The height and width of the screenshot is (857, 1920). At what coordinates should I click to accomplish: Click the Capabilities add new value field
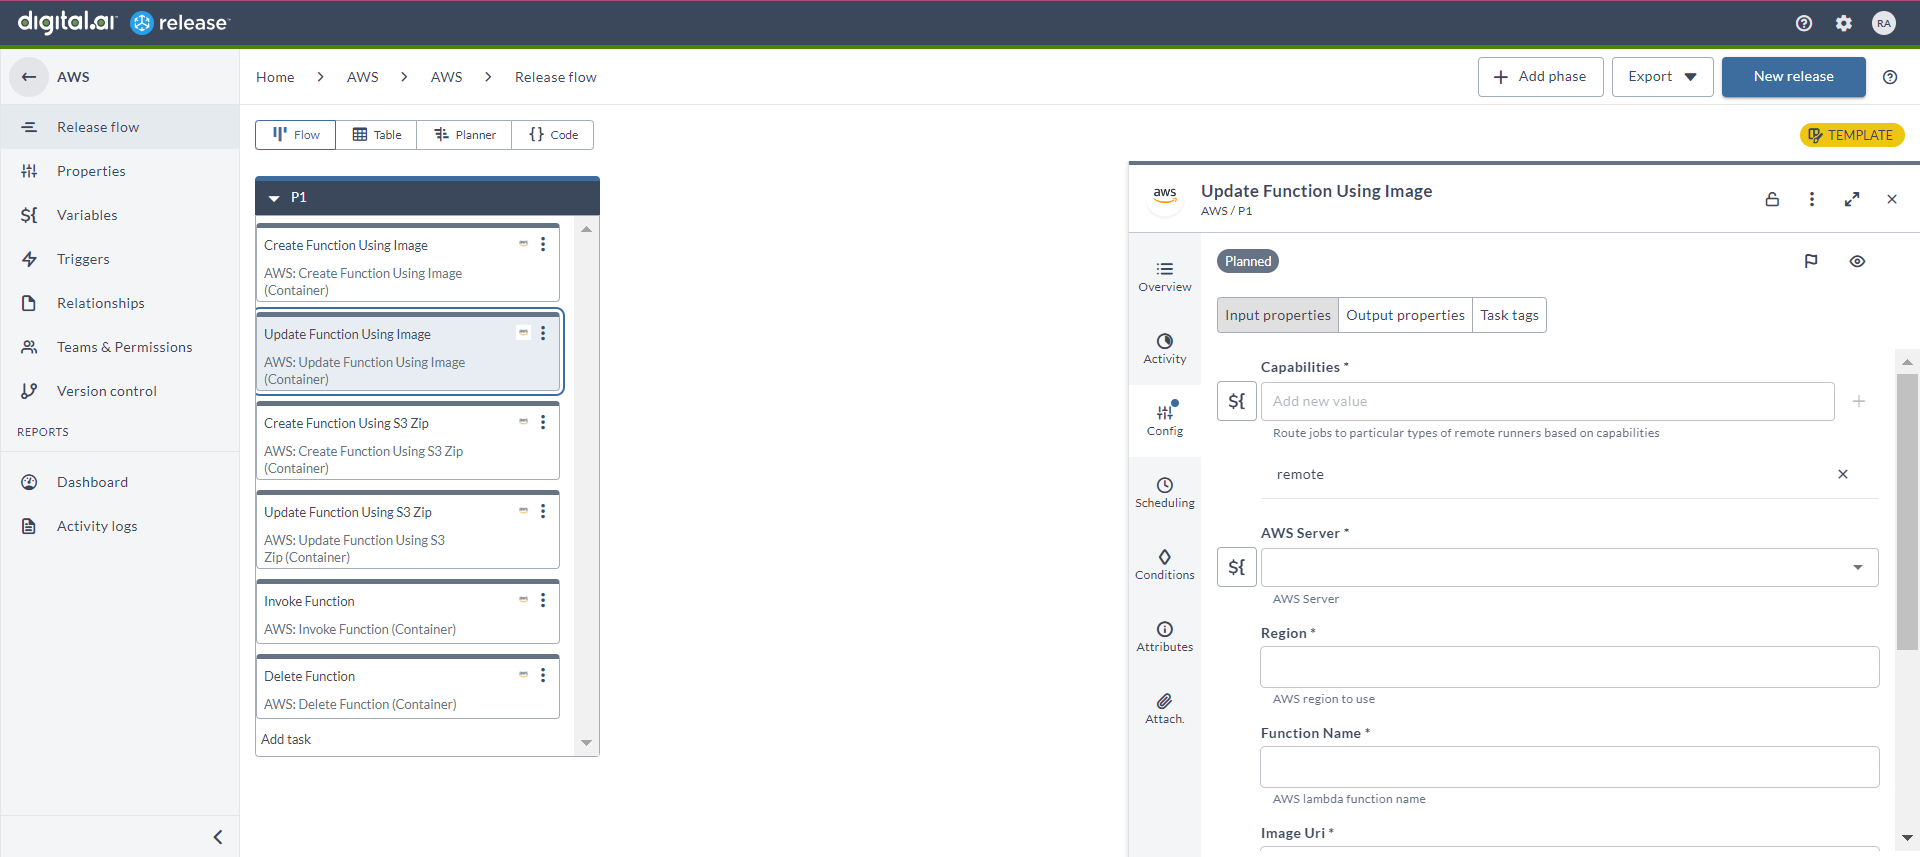click(1548, 401)
